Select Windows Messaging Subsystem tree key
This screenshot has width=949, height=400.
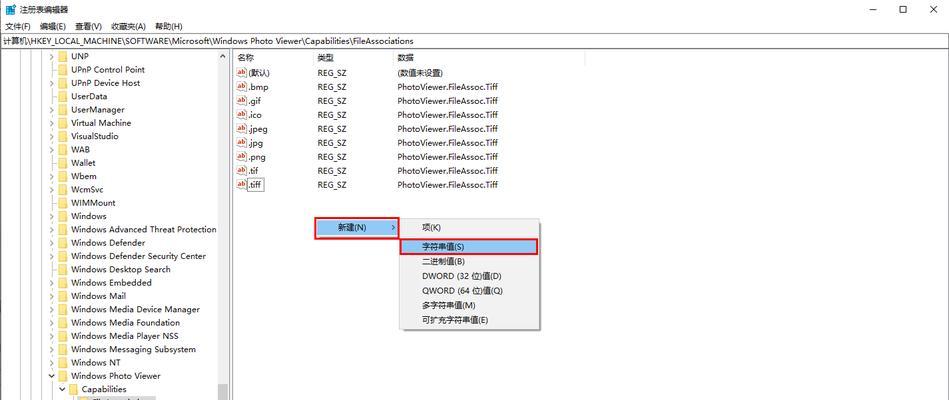pos(133,349)
